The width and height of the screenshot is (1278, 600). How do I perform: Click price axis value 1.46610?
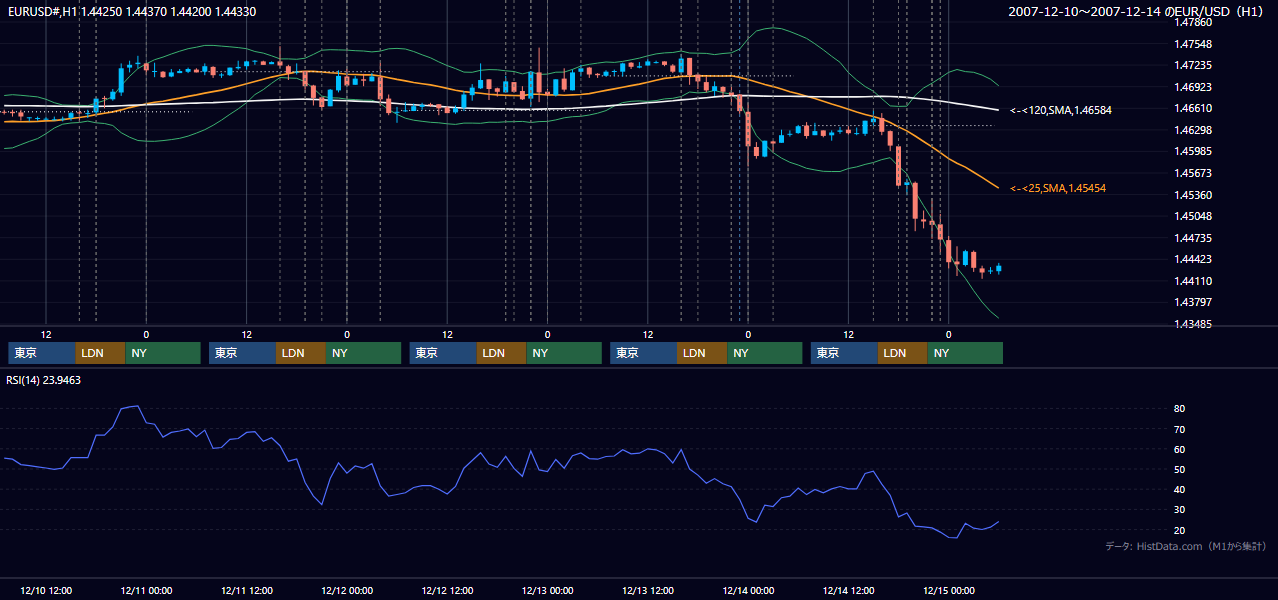1193,108
